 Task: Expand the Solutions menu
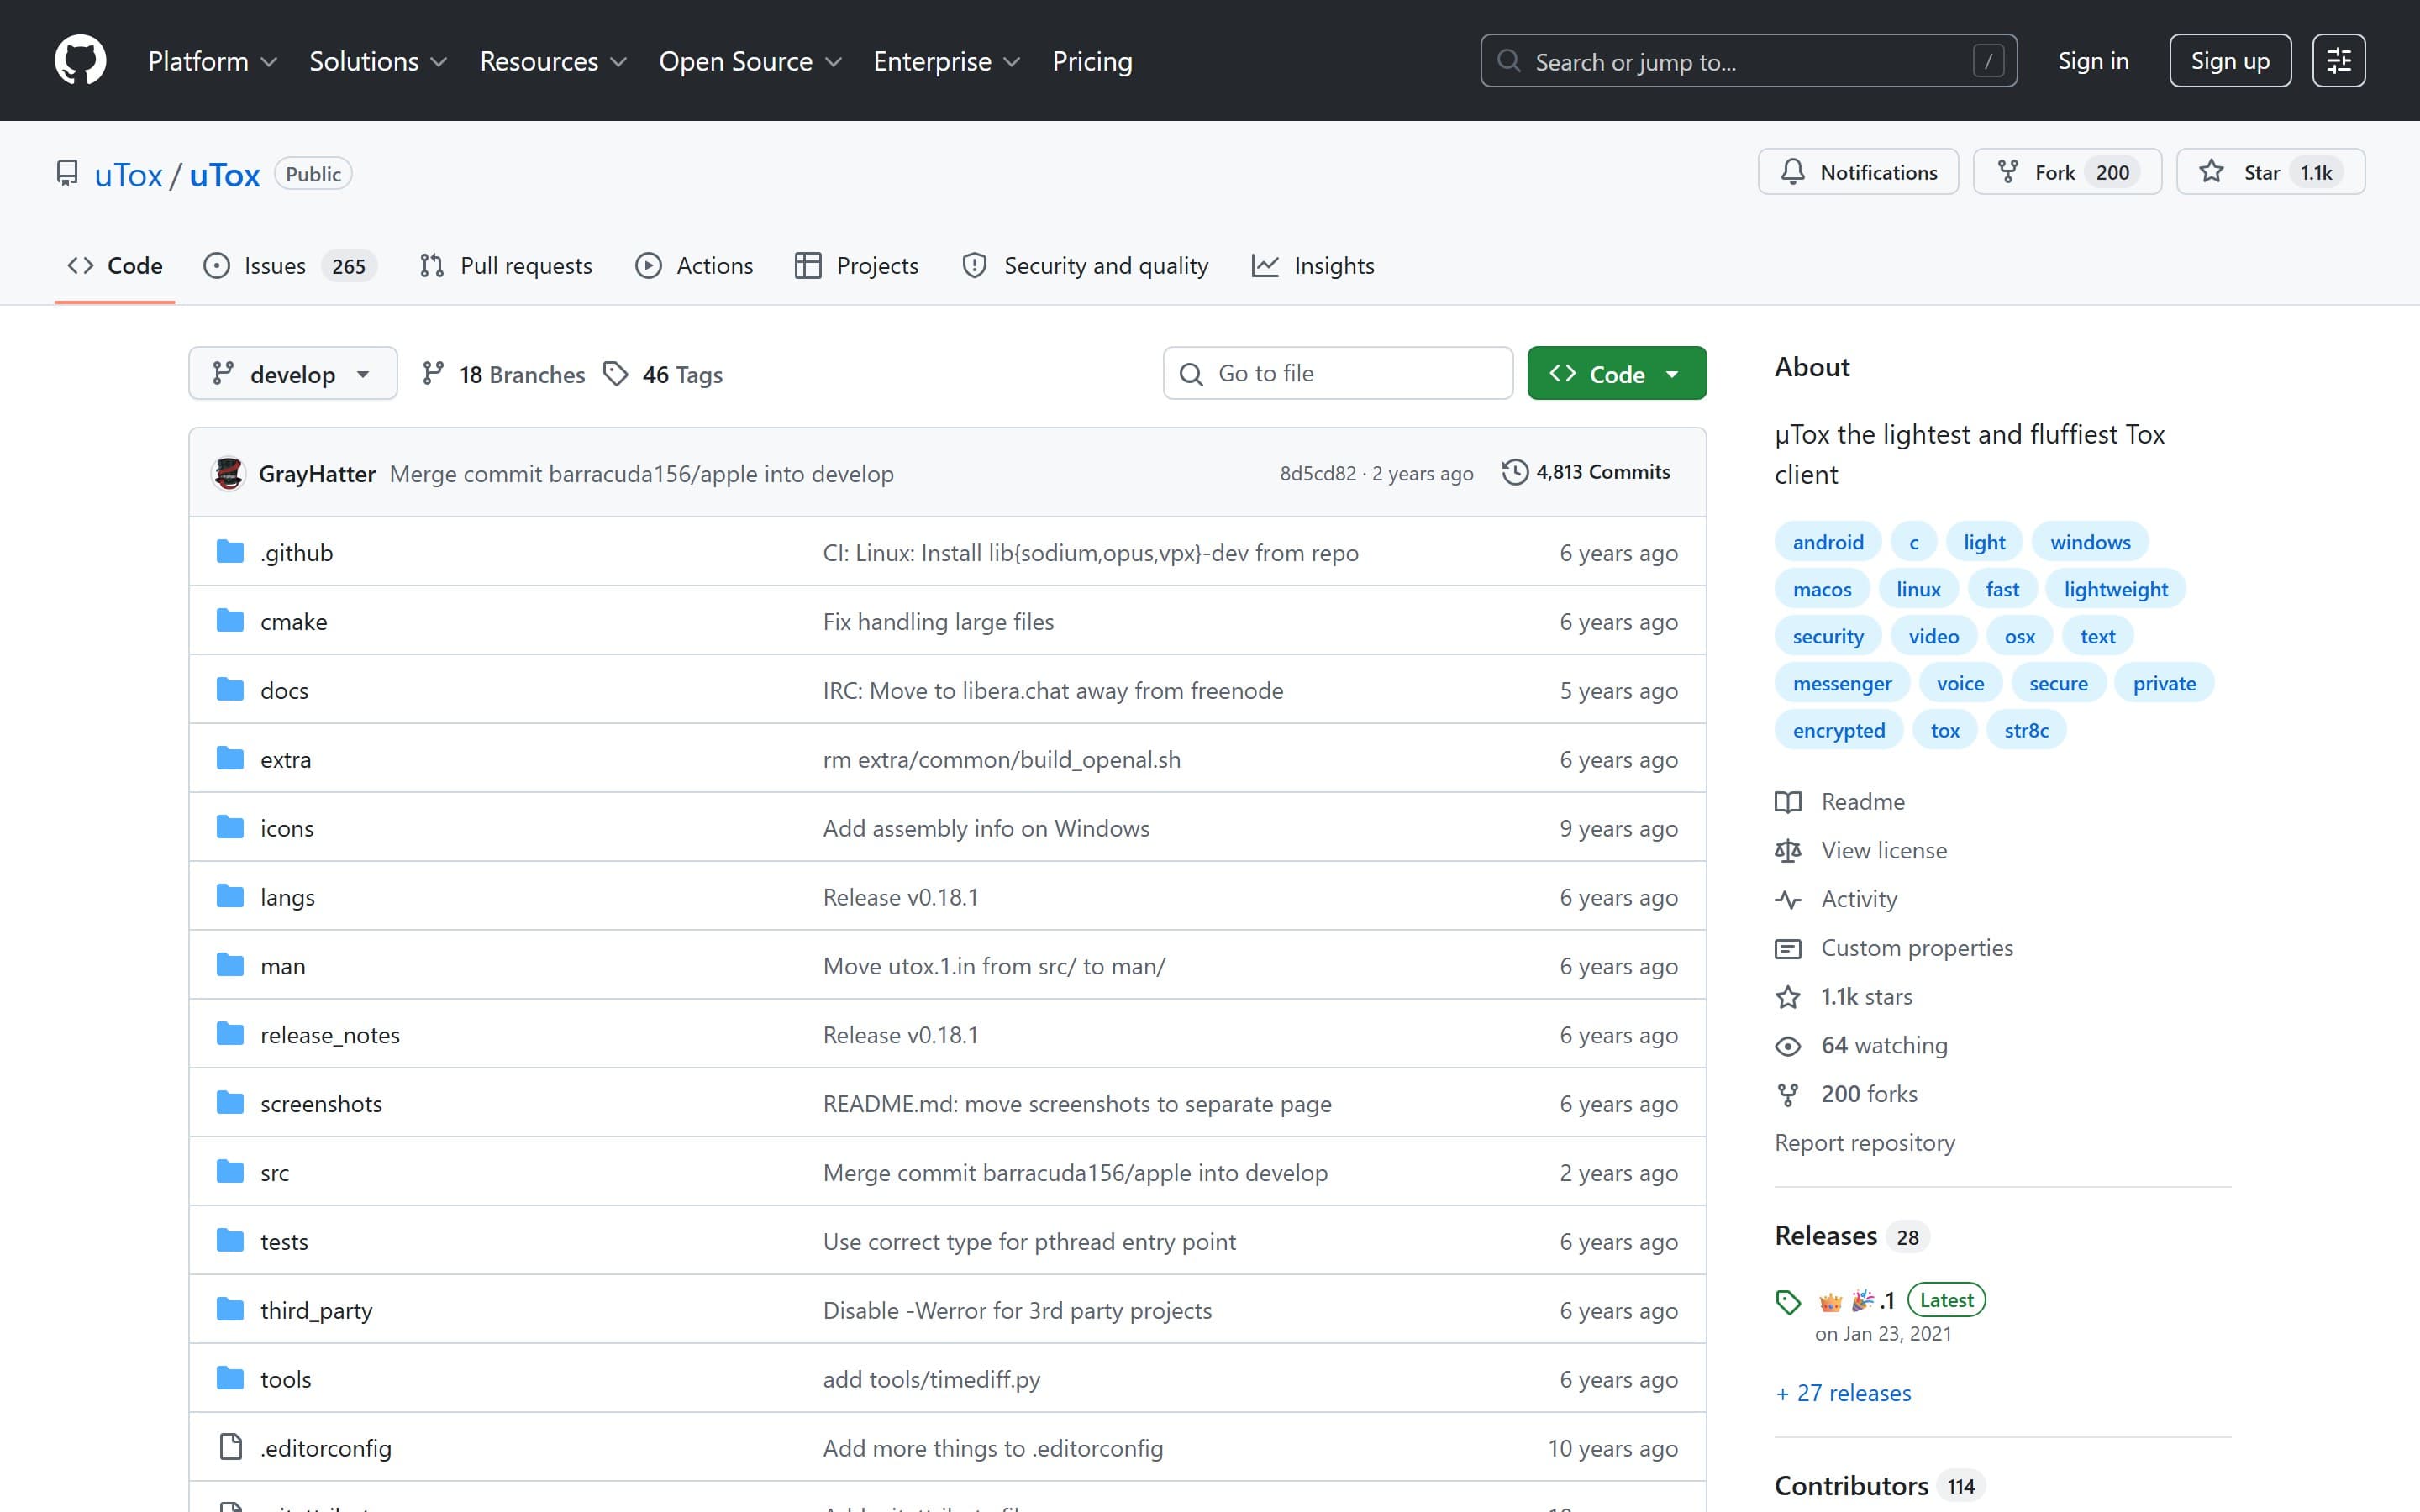click(378, 61)
